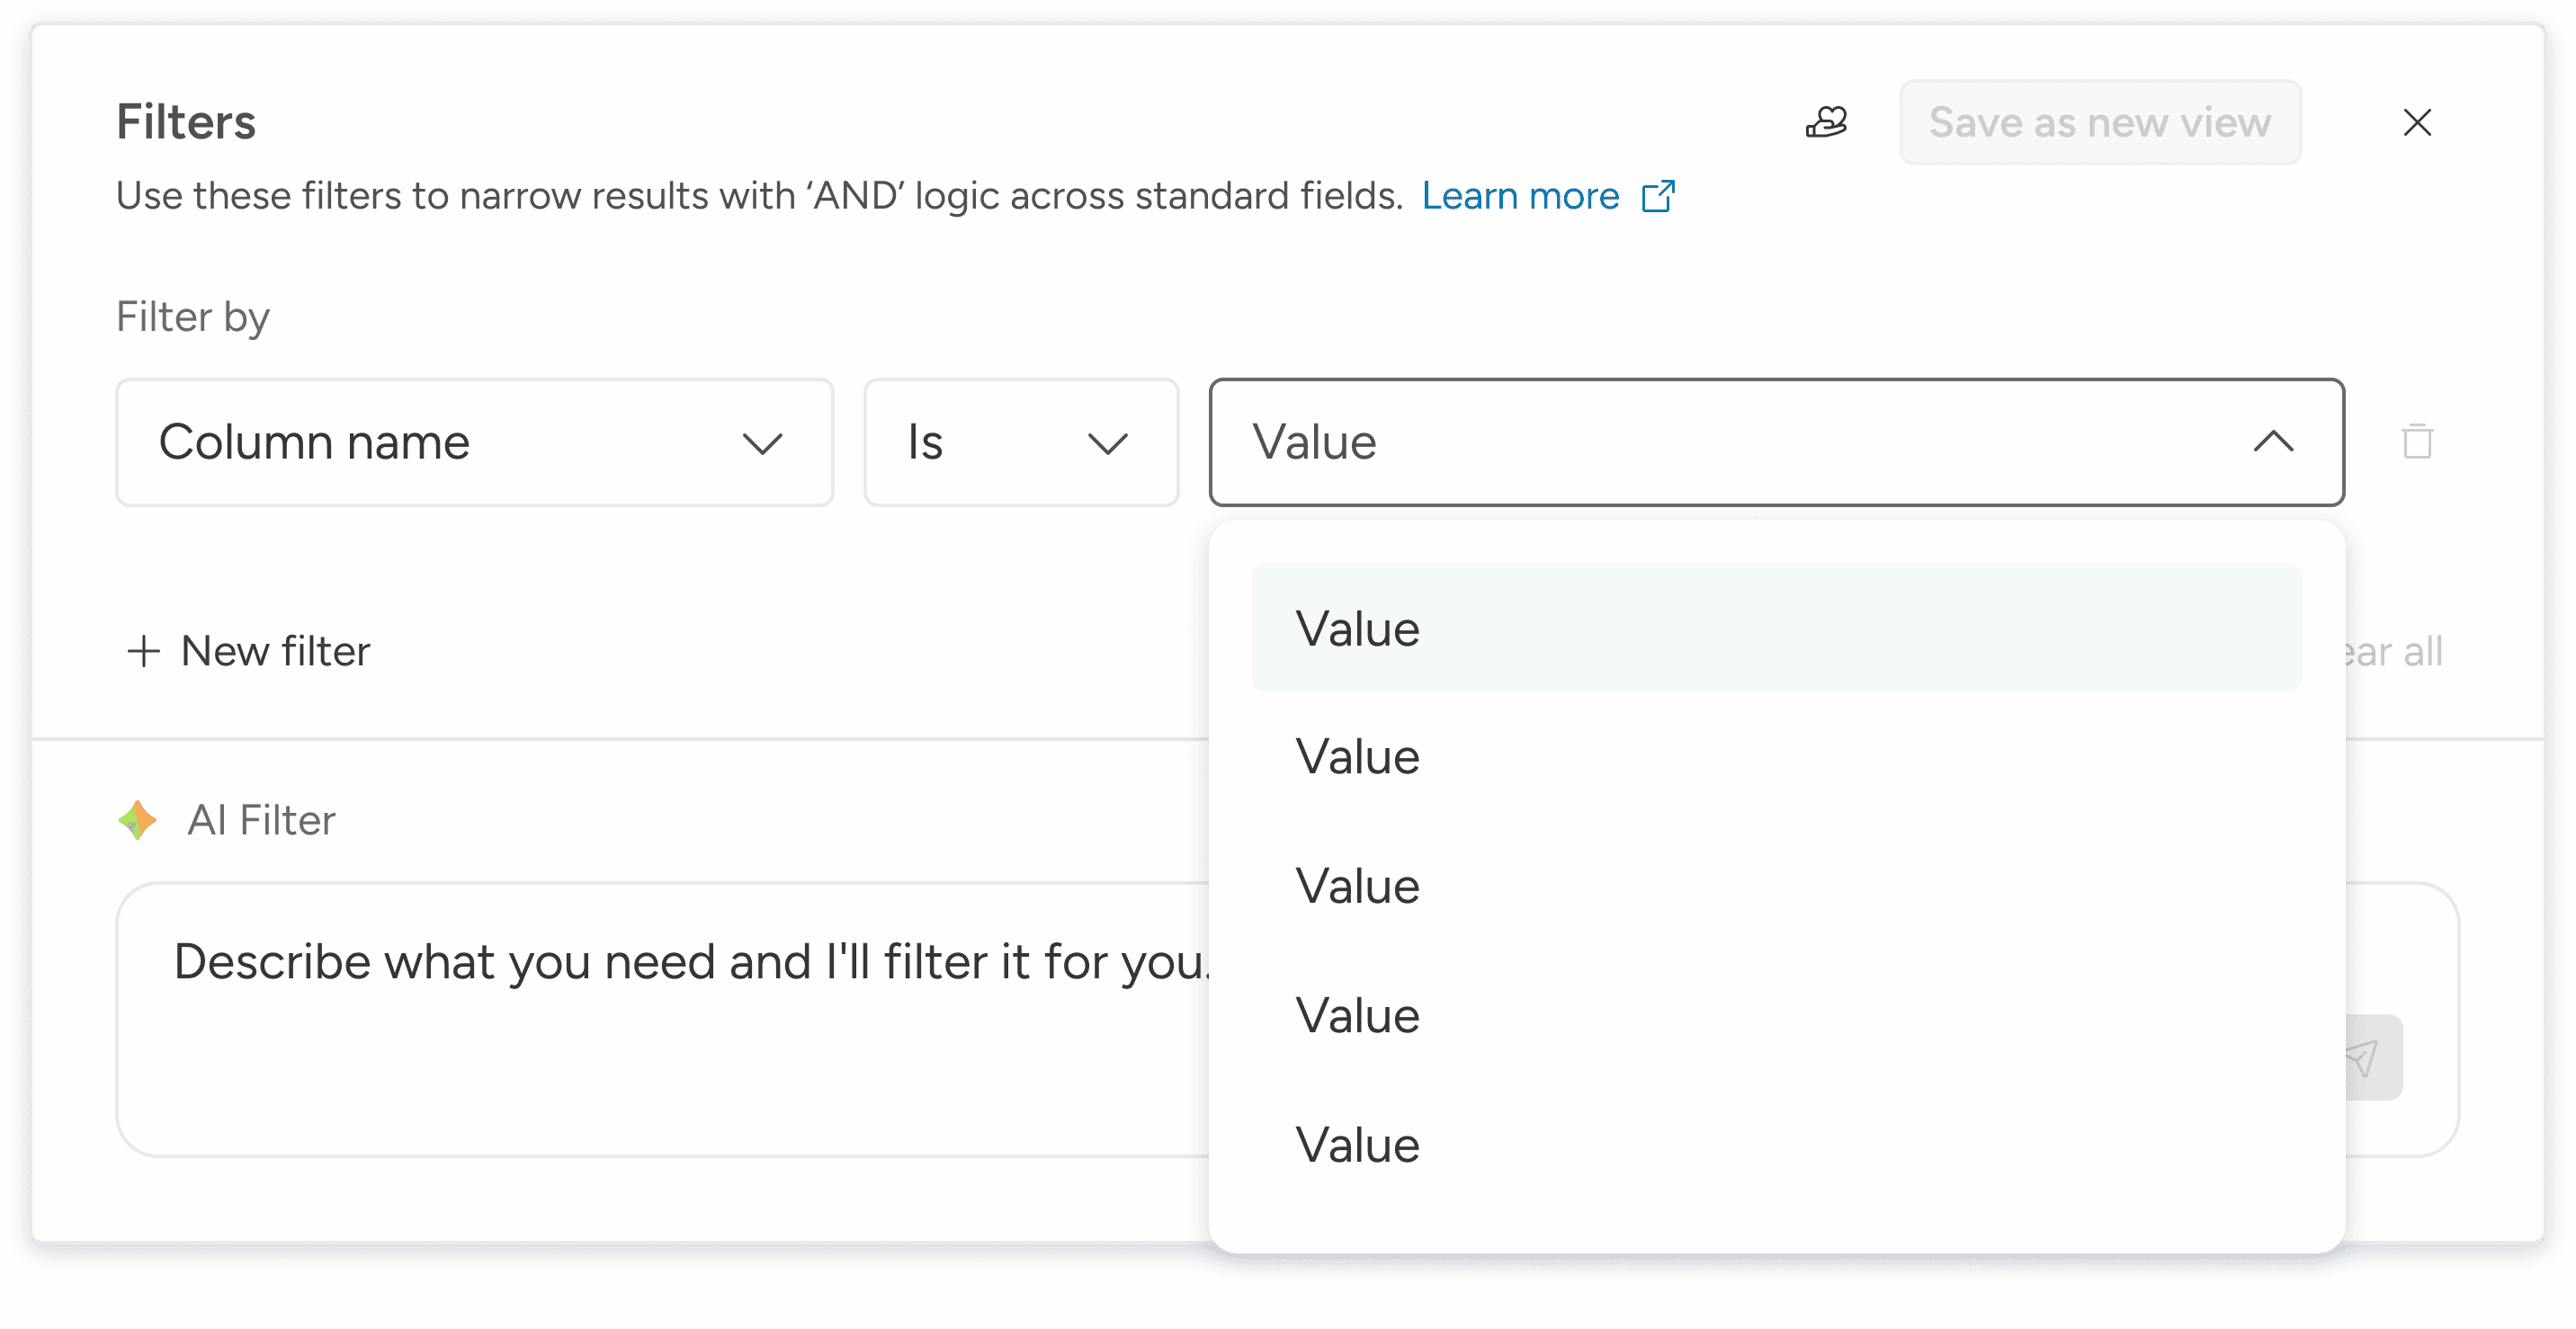Collapse the Value dropdown using the up chevron
Image resolution: width=2576 pixels, height=1329 pixels.
(2272, 441)
